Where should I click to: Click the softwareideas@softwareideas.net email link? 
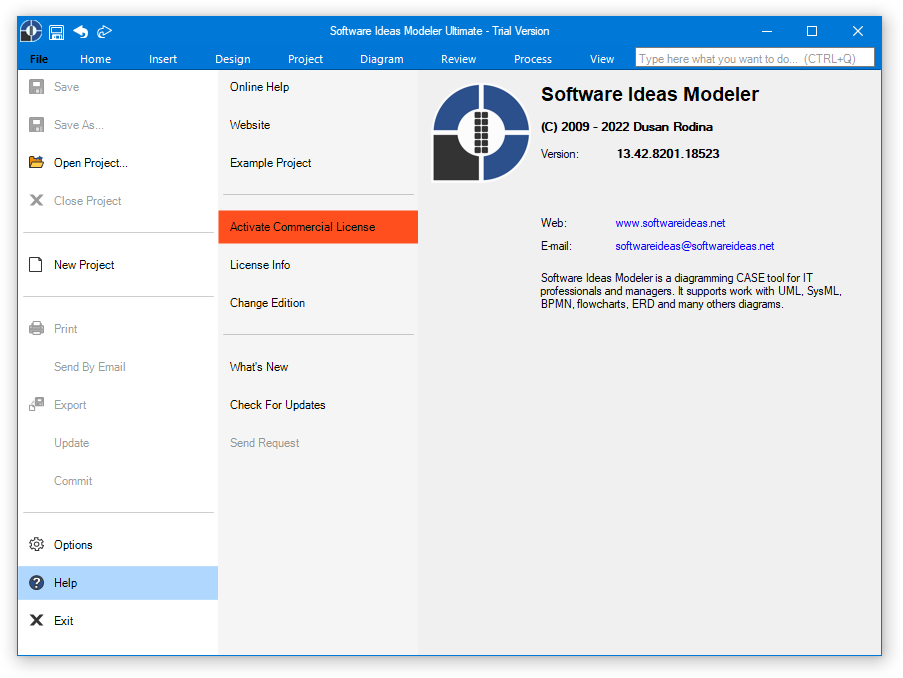tap(695, 246)
